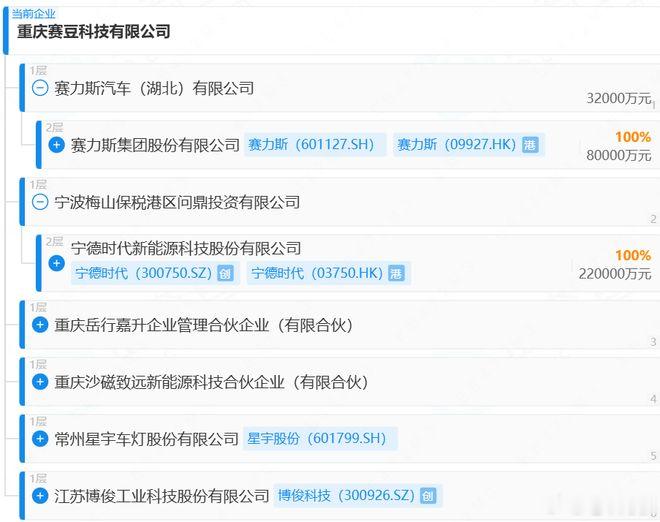Click the 220000万元 amount value
Screen dimensions: 660x522
(615, 274)
